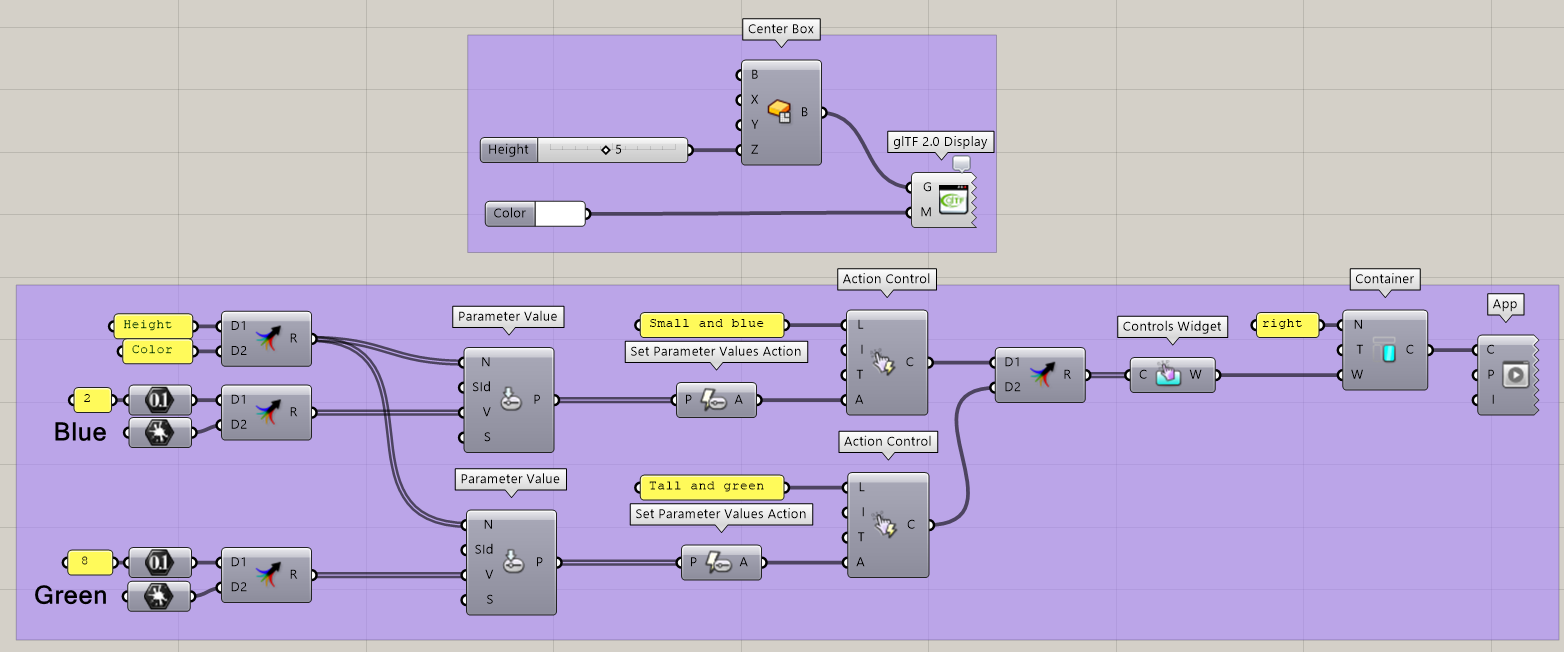This screenshot has height=652, width=1564.
Task: Select the yellow panel with value 8
Action: (90, 563)
